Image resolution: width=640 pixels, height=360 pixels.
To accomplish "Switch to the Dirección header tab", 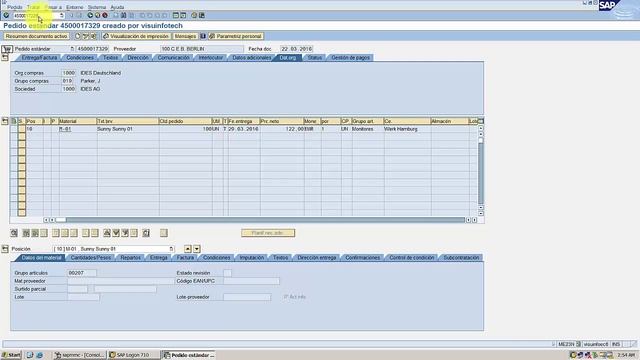I will [138, 58].
